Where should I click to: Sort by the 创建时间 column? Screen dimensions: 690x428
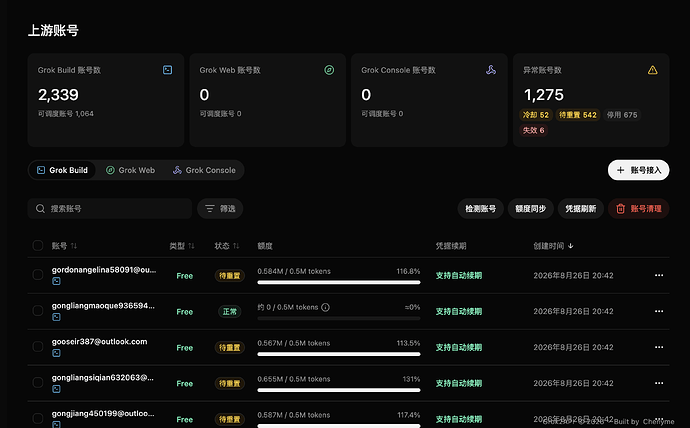[553, 246]
